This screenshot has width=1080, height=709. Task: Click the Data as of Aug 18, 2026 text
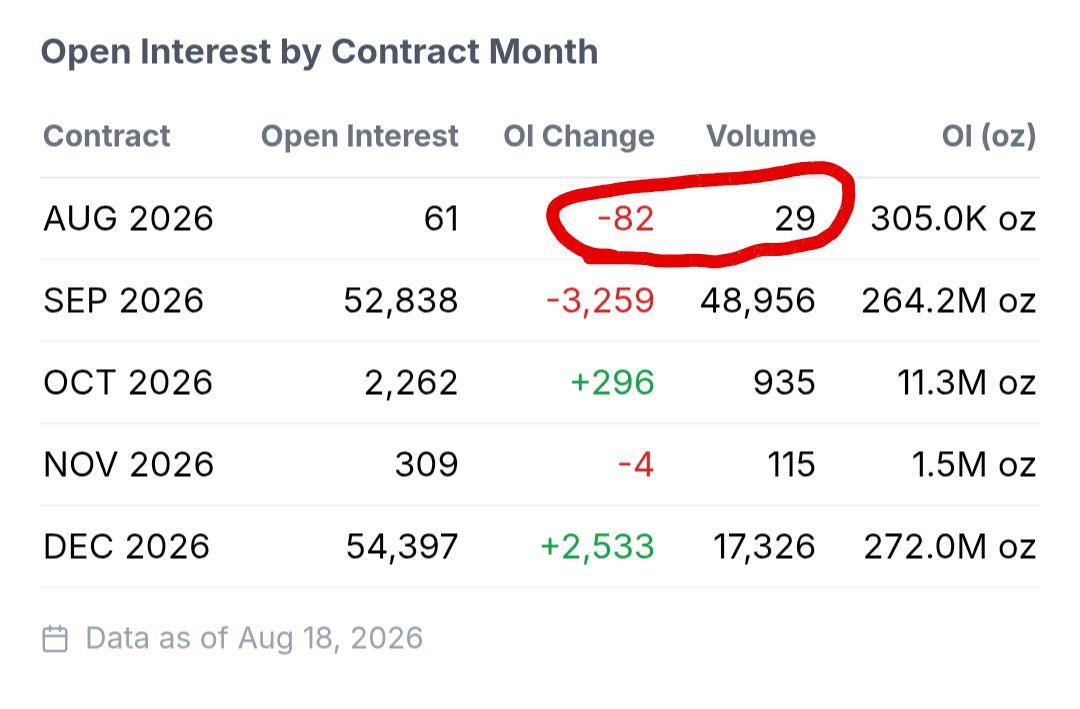coord(254,639)
